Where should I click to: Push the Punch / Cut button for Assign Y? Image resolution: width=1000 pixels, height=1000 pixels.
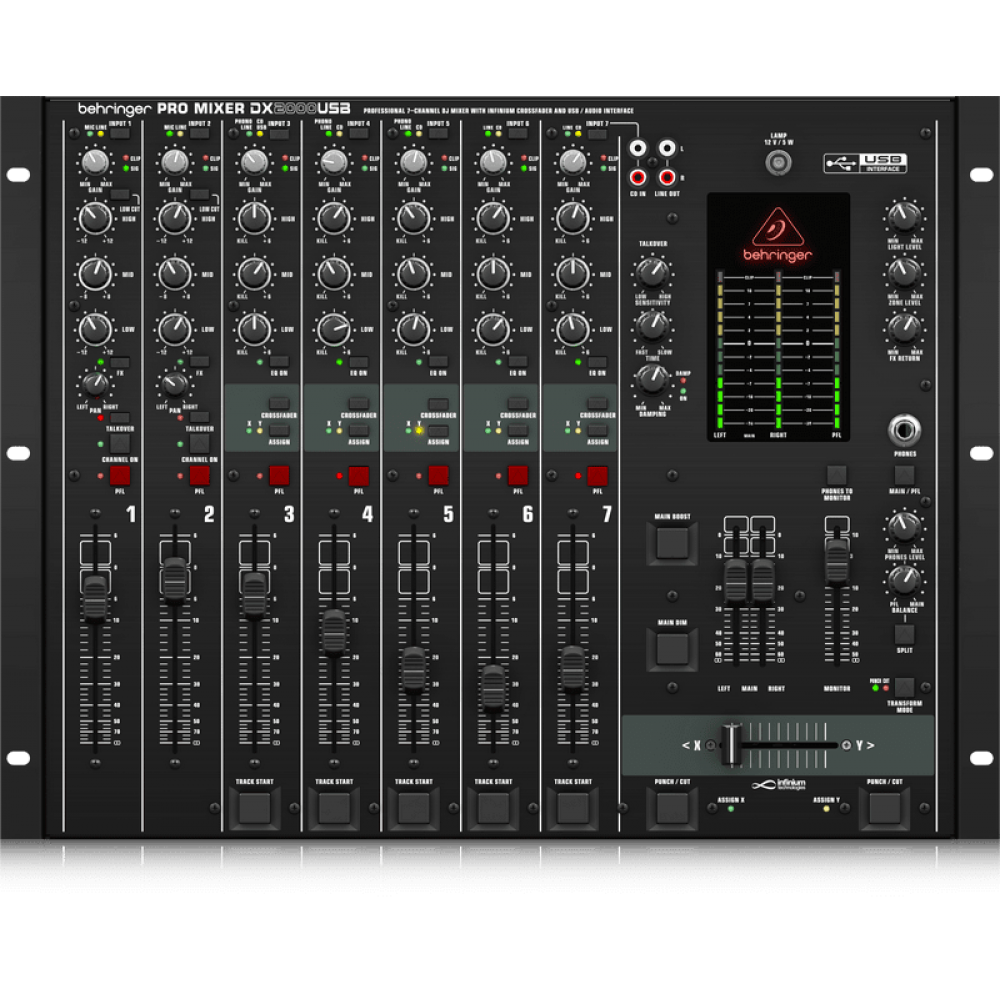[x=885, y=808]
